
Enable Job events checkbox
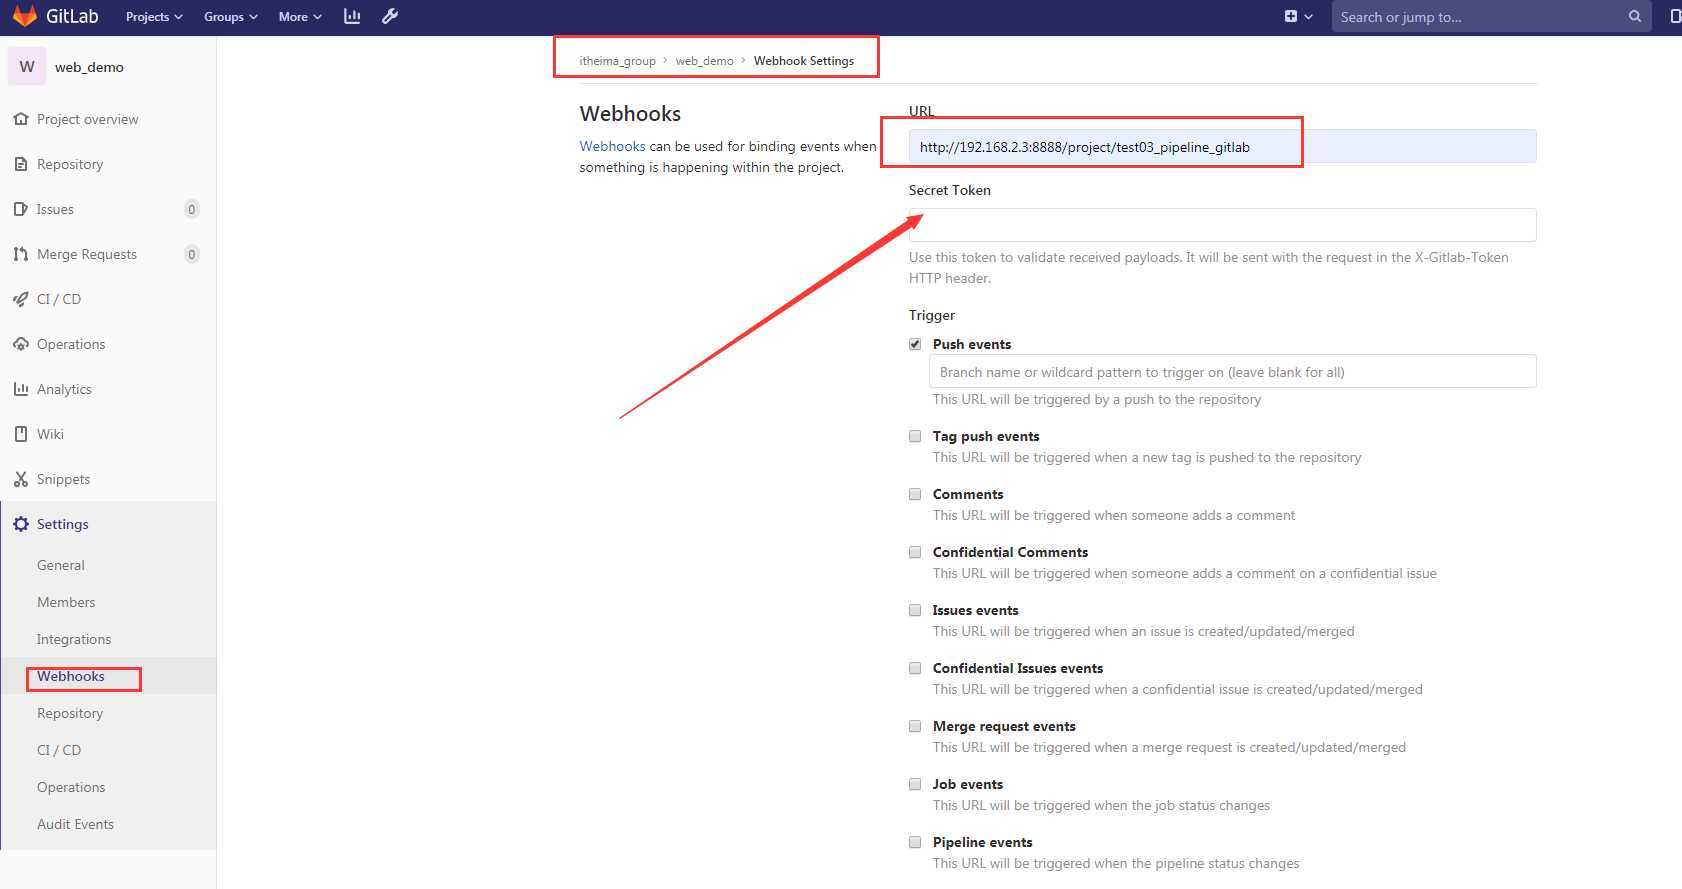tap(915, 784)
